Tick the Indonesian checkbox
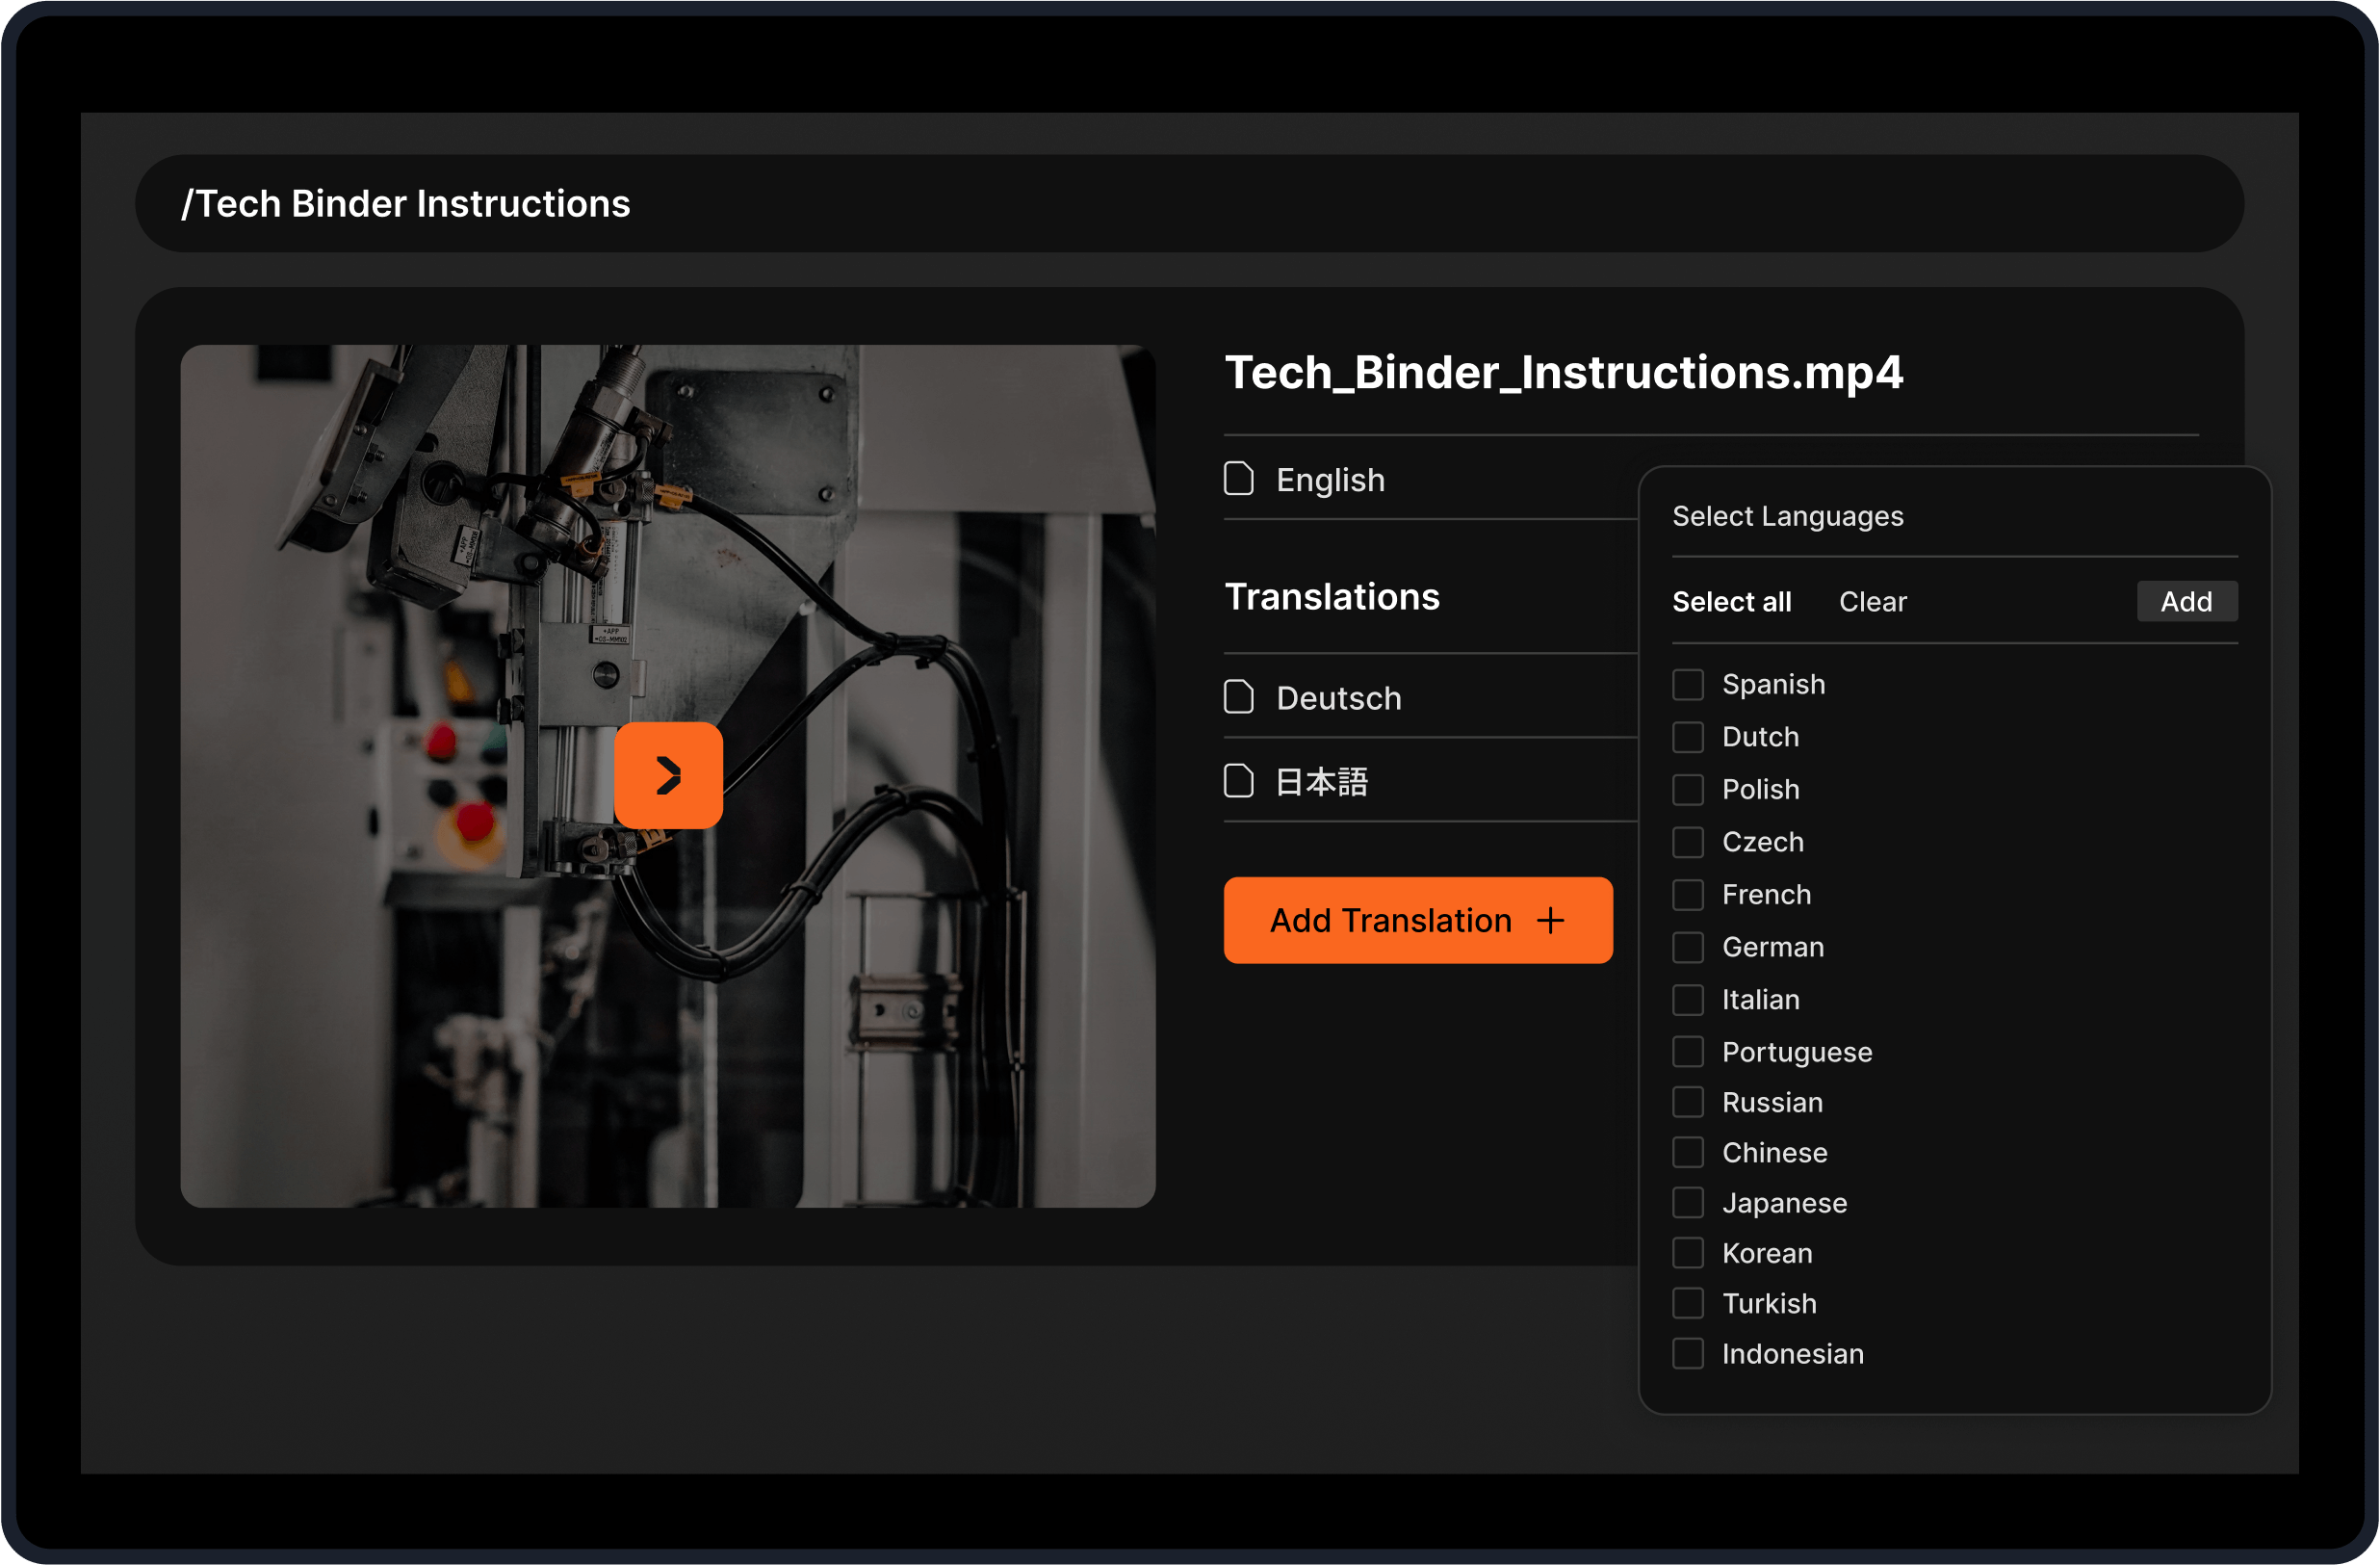 (1688, 1354)
